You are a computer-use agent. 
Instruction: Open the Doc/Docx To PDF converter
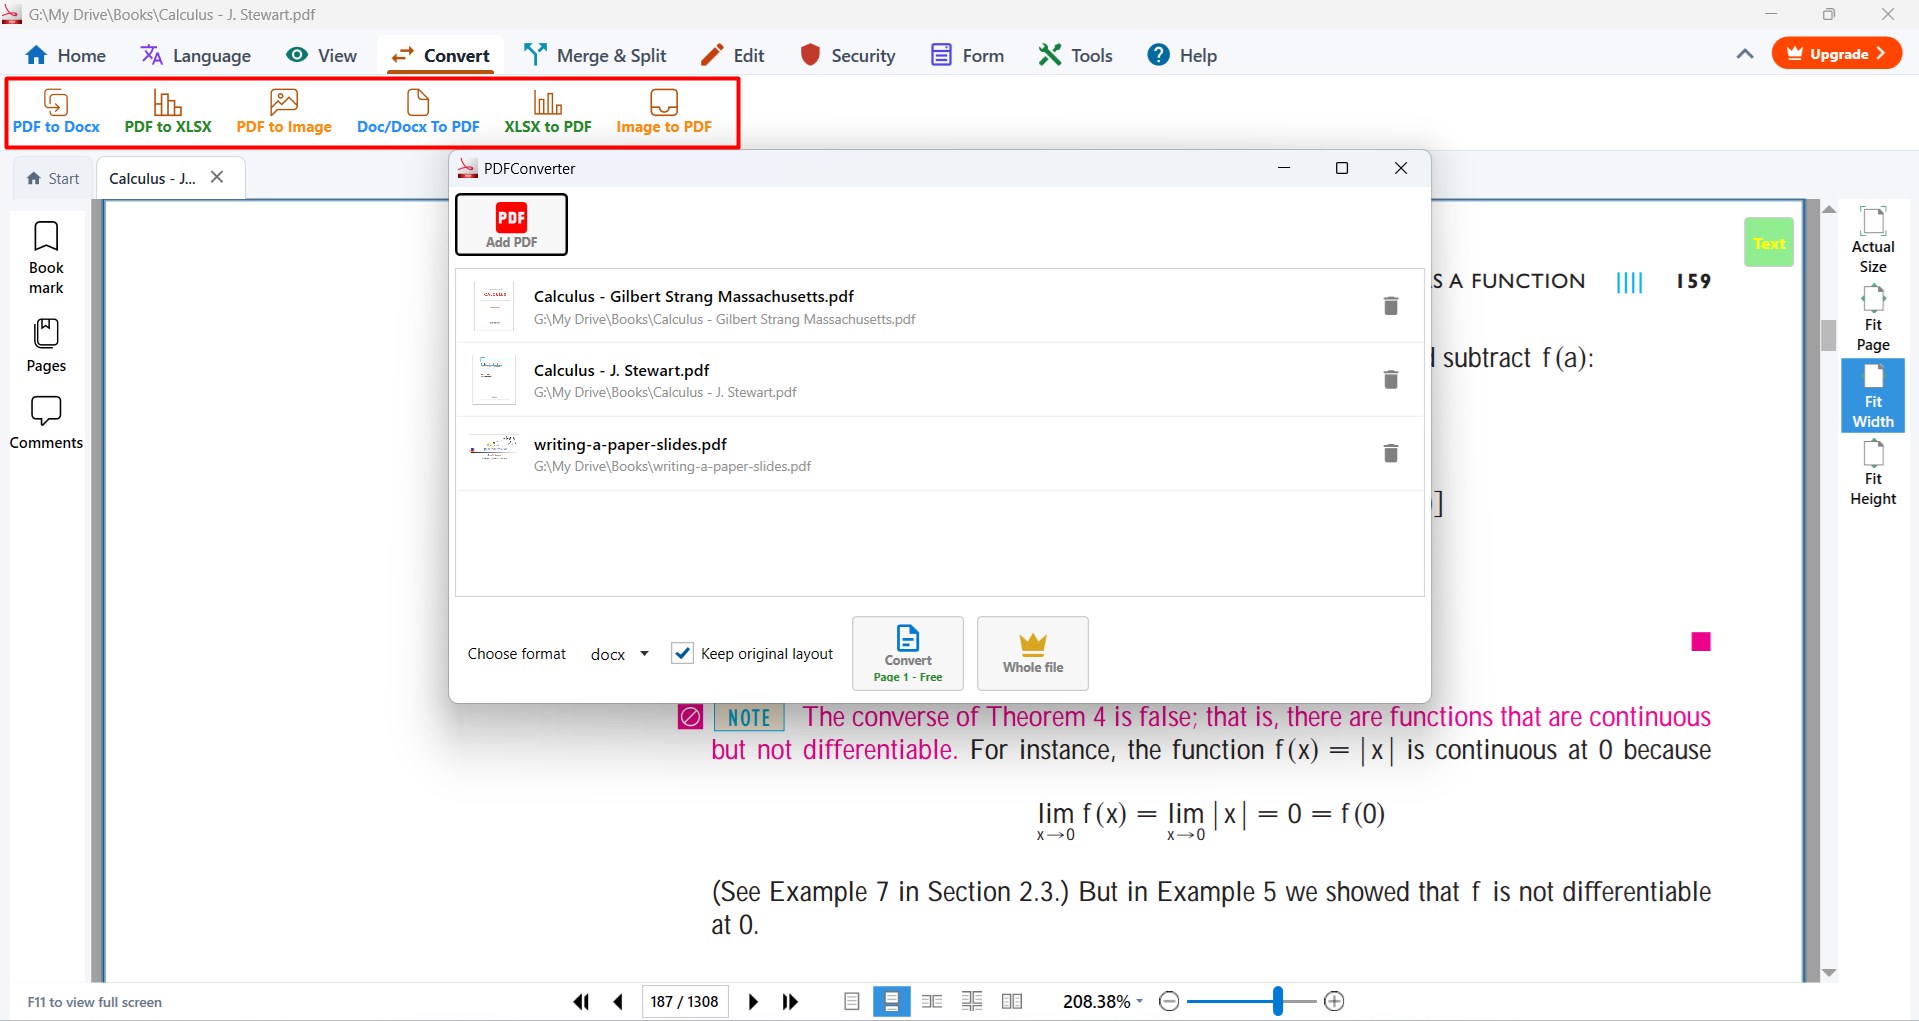point(418,111)
